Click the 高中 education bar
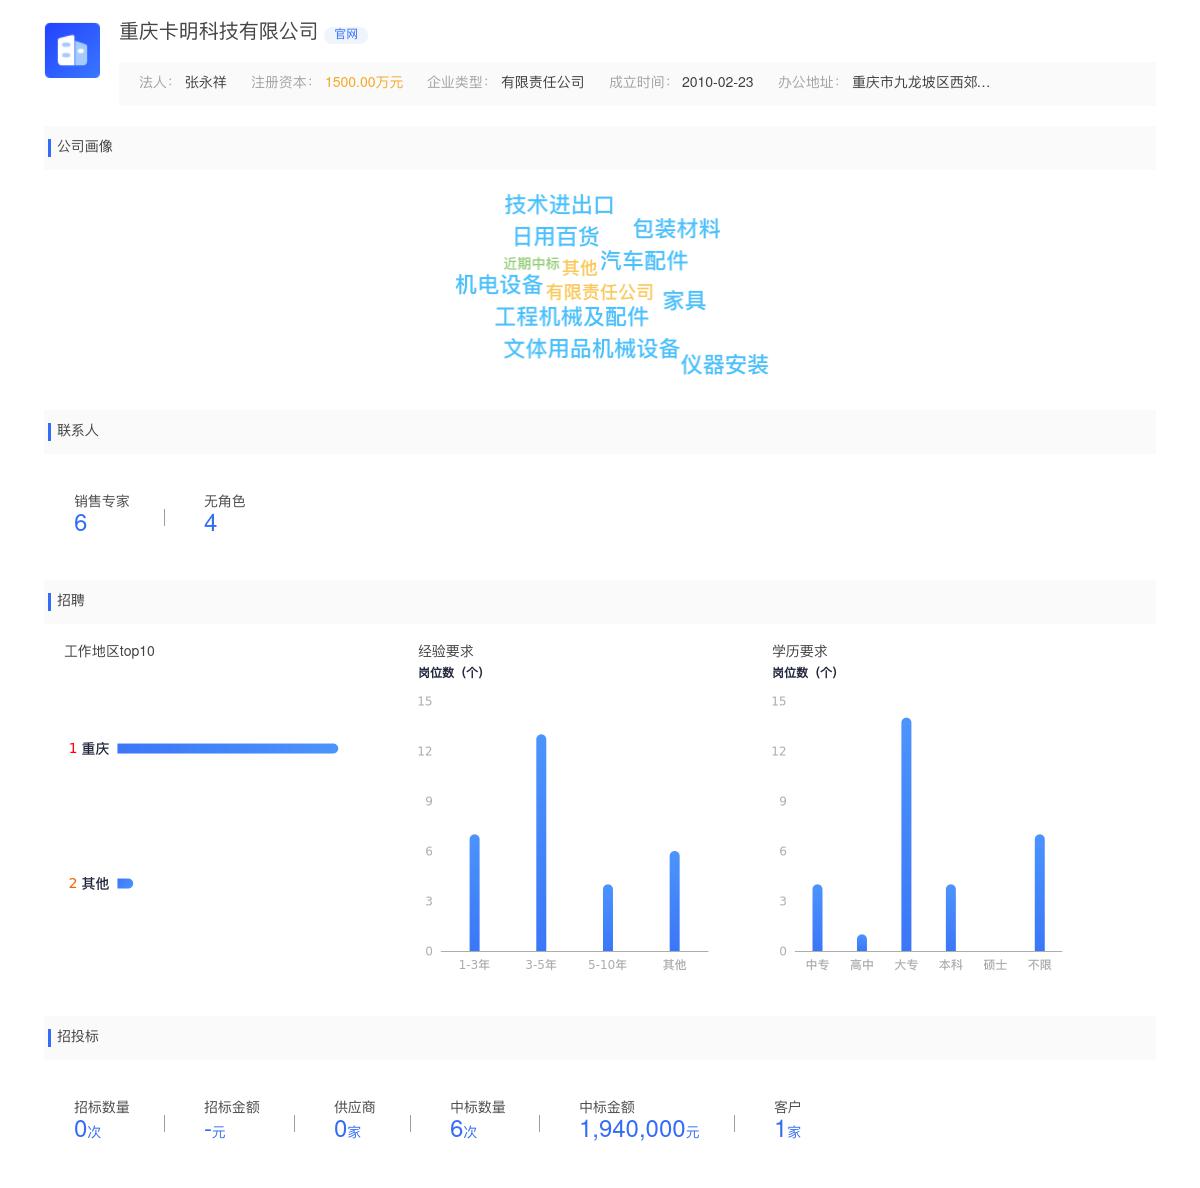 click(x=862, y=943)
